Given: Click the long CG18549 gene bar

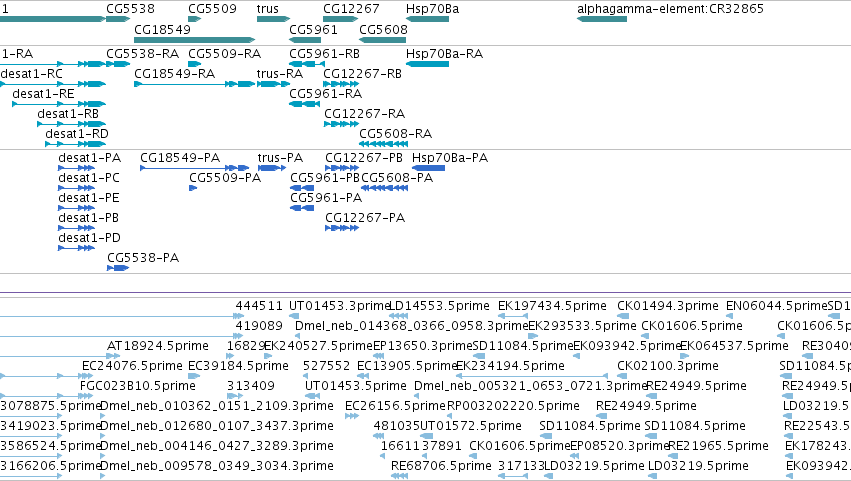Looking at the screenshot, I should click(194, 40).
